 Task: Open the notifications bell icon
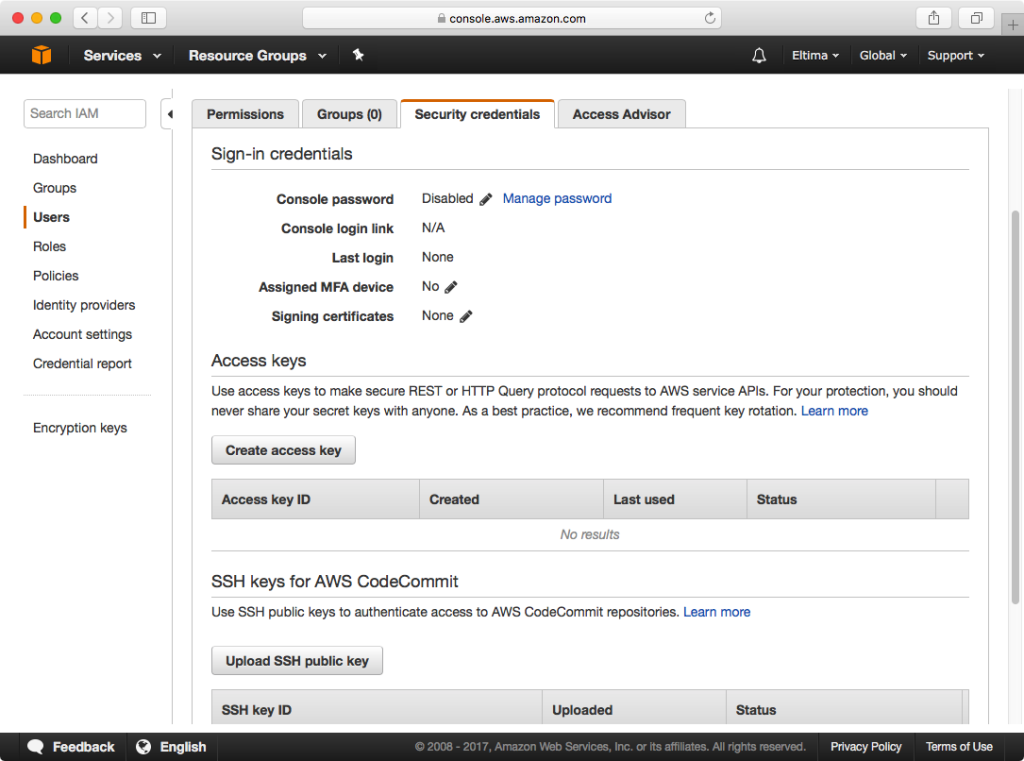759,55
